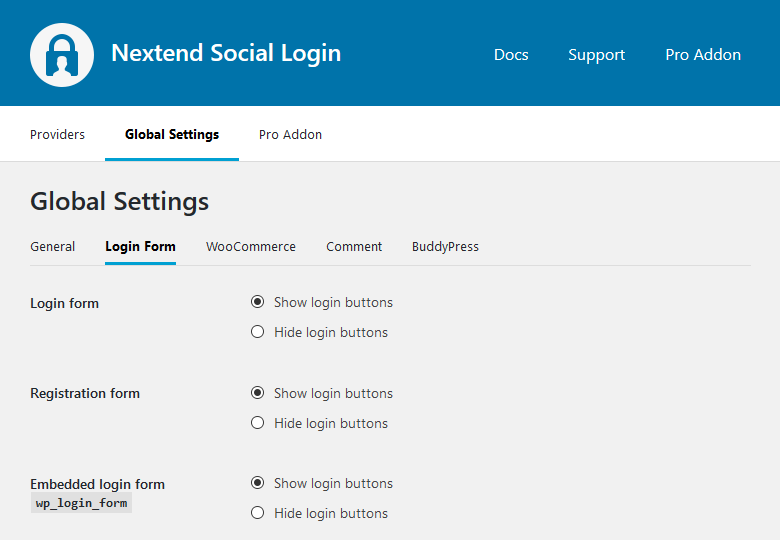Screen dimensions: 780x540
Task: Open the BuddyPress settings subtab
Action: click(x=445, y=246)
